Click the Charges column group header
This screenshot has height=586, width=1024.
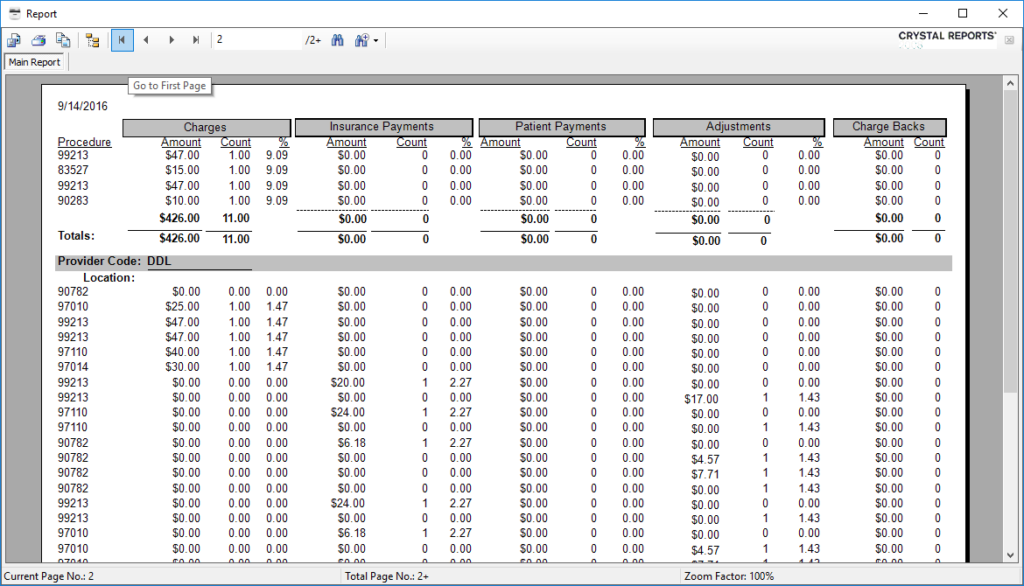click(206, 127)
